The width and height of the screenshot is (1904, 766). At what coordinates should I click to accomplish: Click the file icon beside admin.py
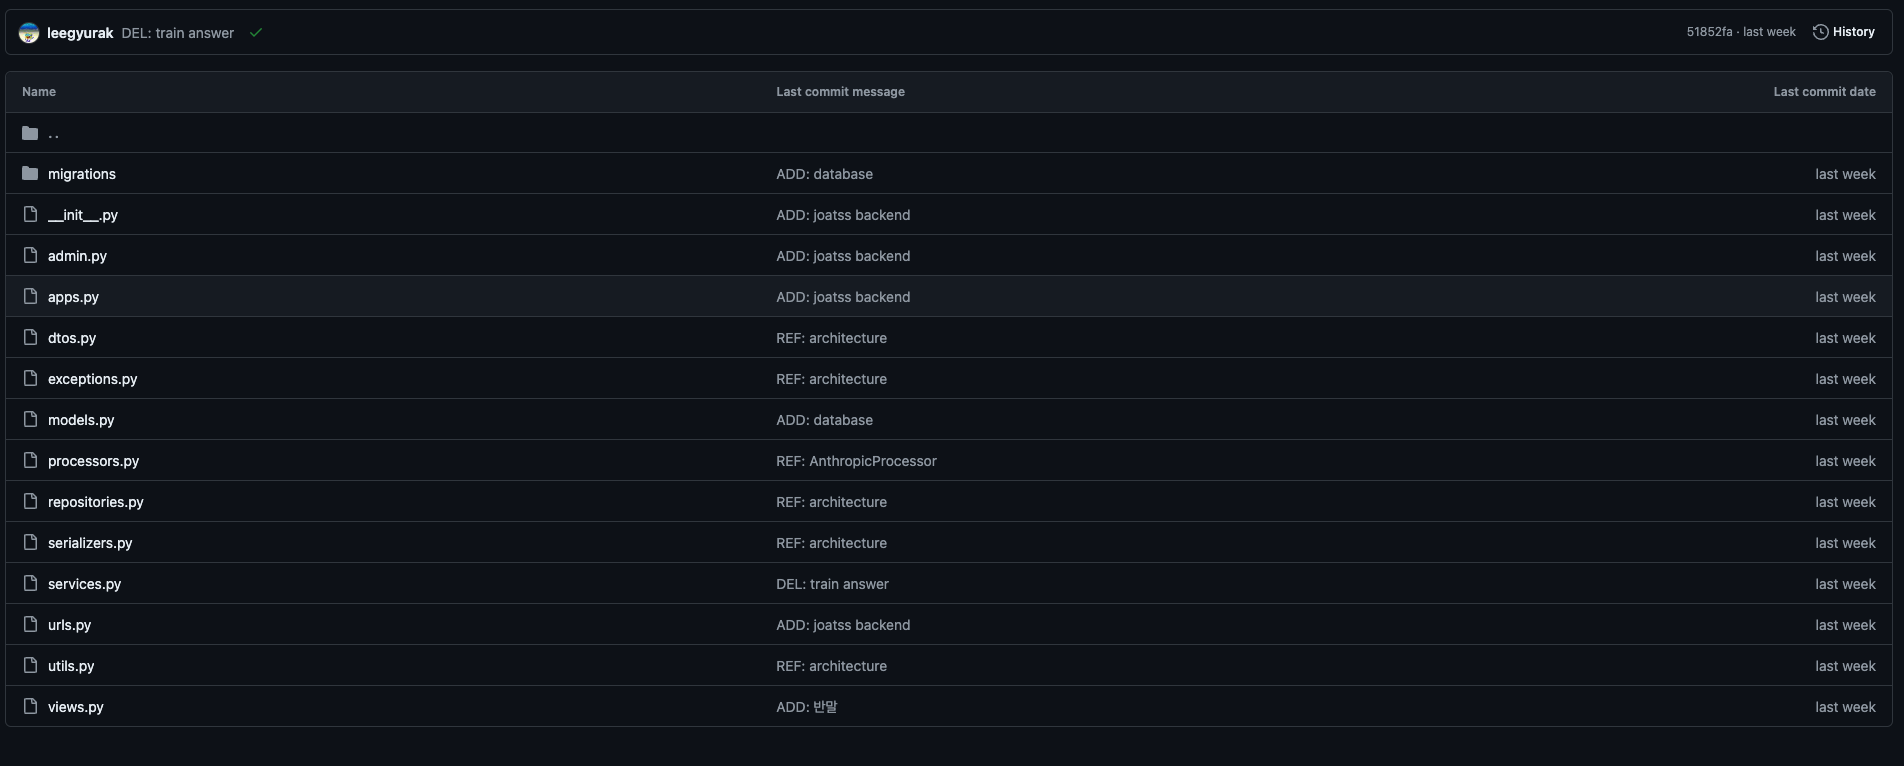tap(30, 256)
